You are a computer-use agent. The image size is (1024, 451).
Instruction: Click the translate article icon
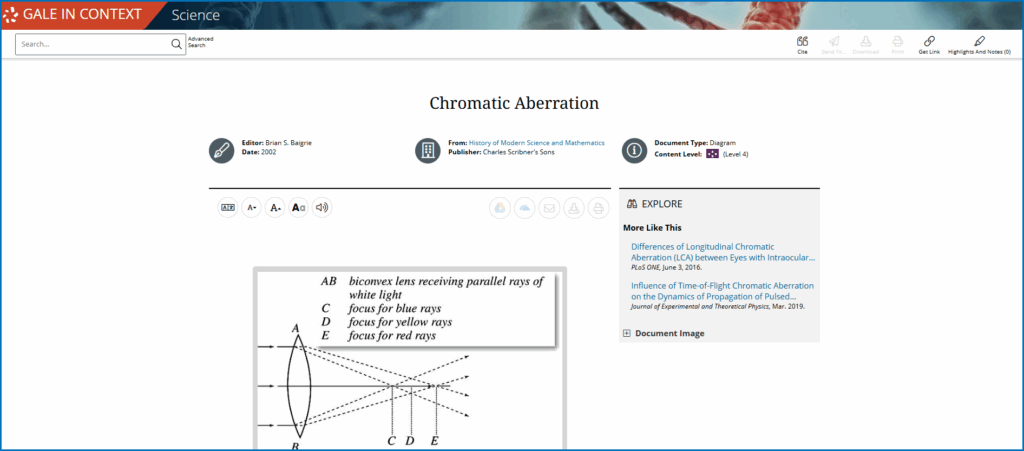(228, 208)
